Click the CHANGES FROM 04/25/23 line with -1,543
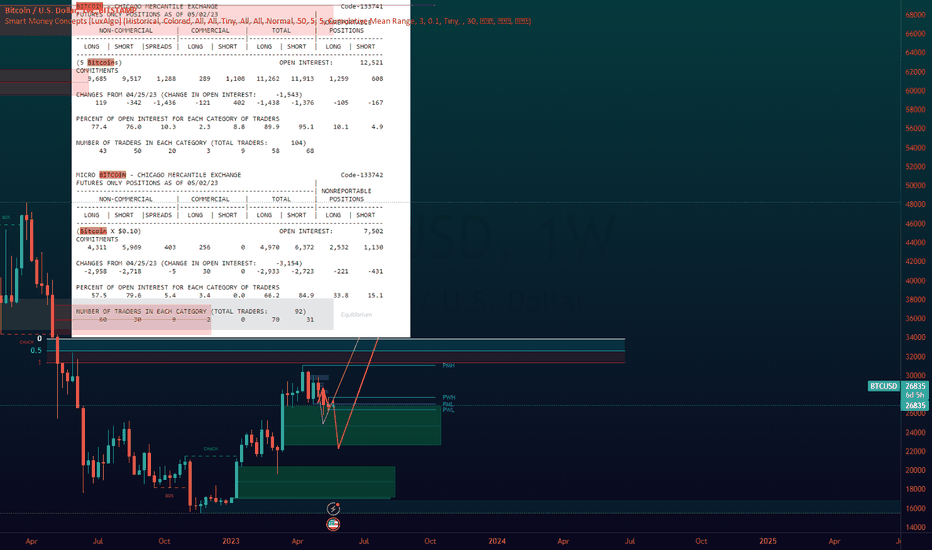This screenshot has height=550, width=932. click(189, 95)
